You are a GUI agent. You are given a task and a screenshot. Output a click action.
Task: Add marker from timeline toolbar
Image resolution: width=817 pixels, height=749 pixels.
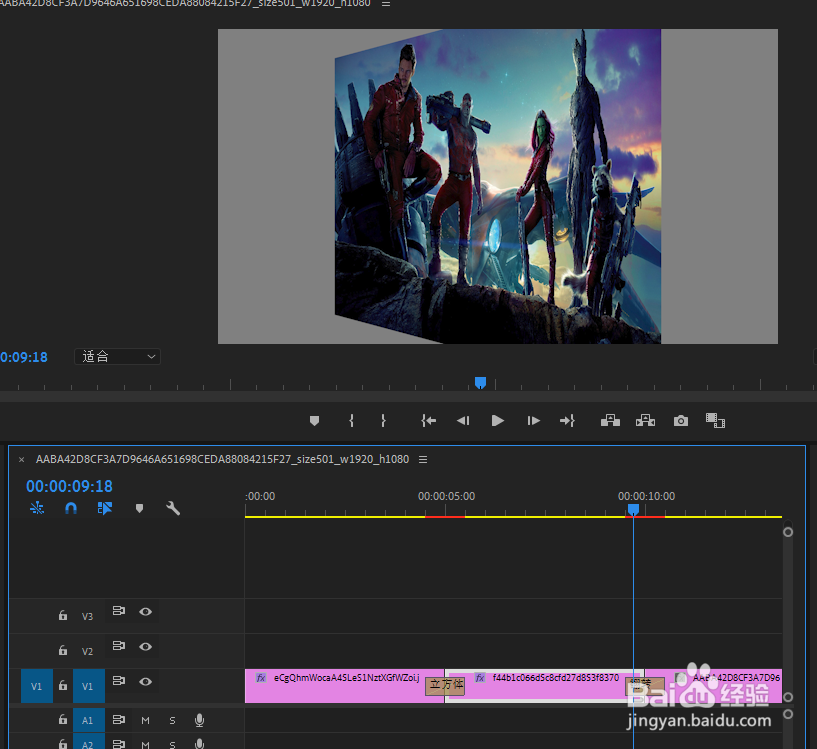pyautogui.click(x=139, y=508)
